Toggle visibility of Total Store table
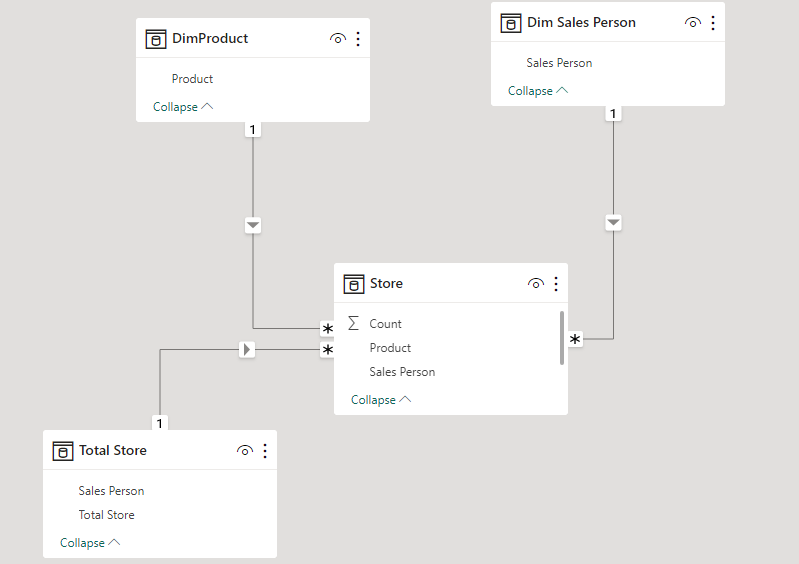 [245, 451]
